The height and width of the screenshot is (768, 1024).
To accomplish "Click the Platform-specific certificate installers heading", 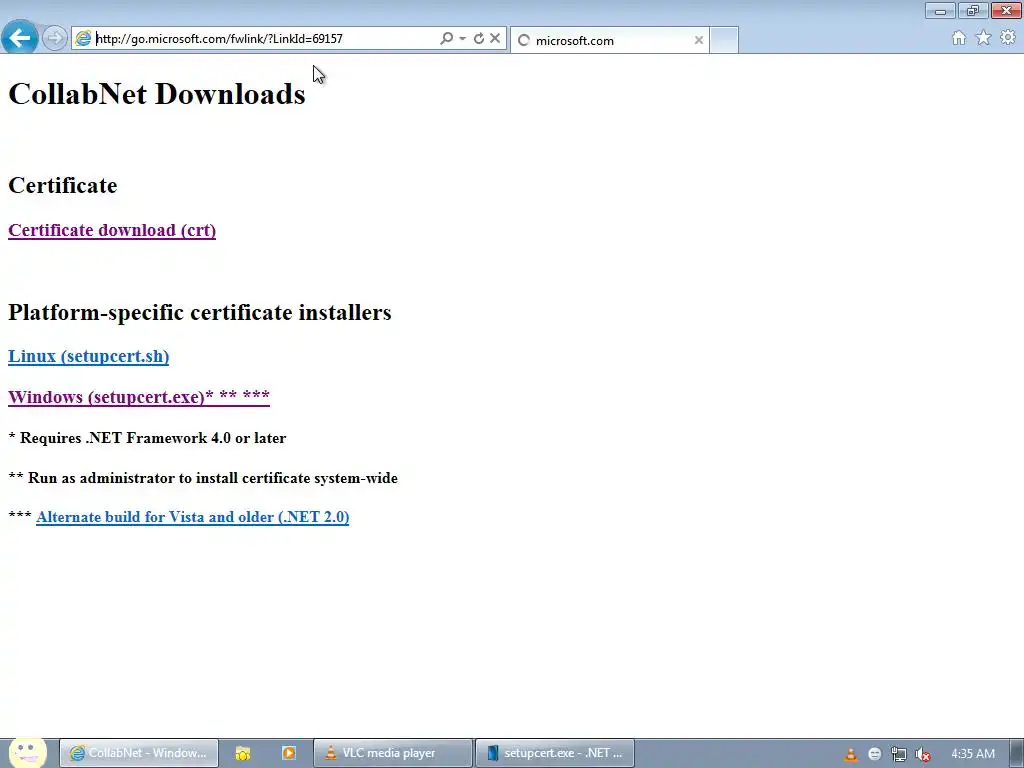I will pyautogui.click(x=200, y=313).
